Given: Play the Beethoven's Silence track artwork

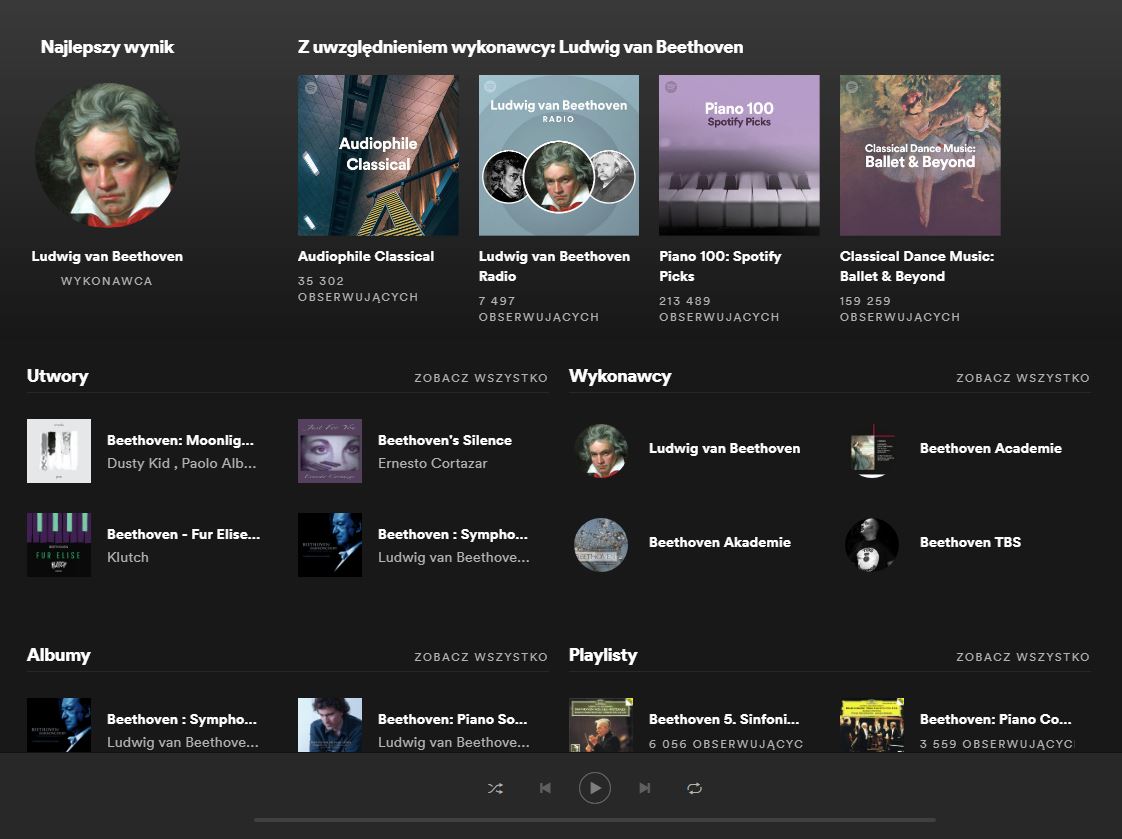Looking at the screenshot, I should pos(330,451).
